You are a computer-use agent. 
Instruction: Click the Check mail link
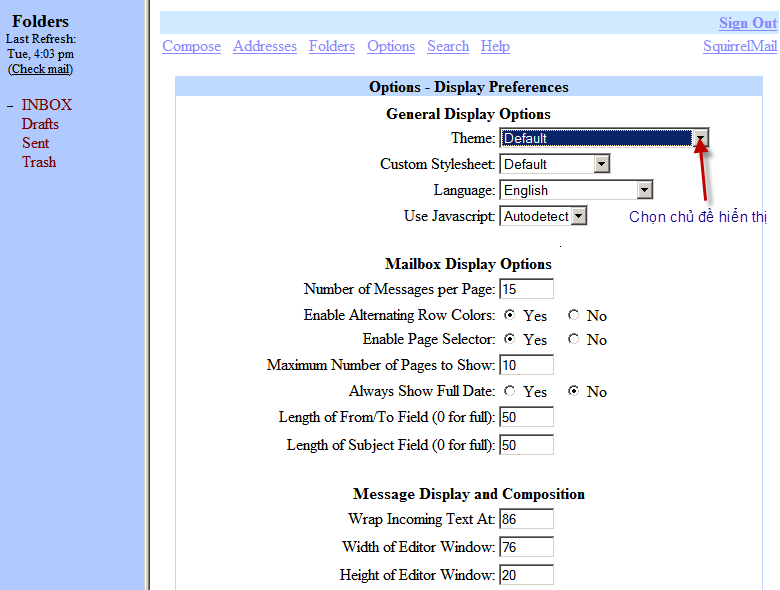point(40,69)
